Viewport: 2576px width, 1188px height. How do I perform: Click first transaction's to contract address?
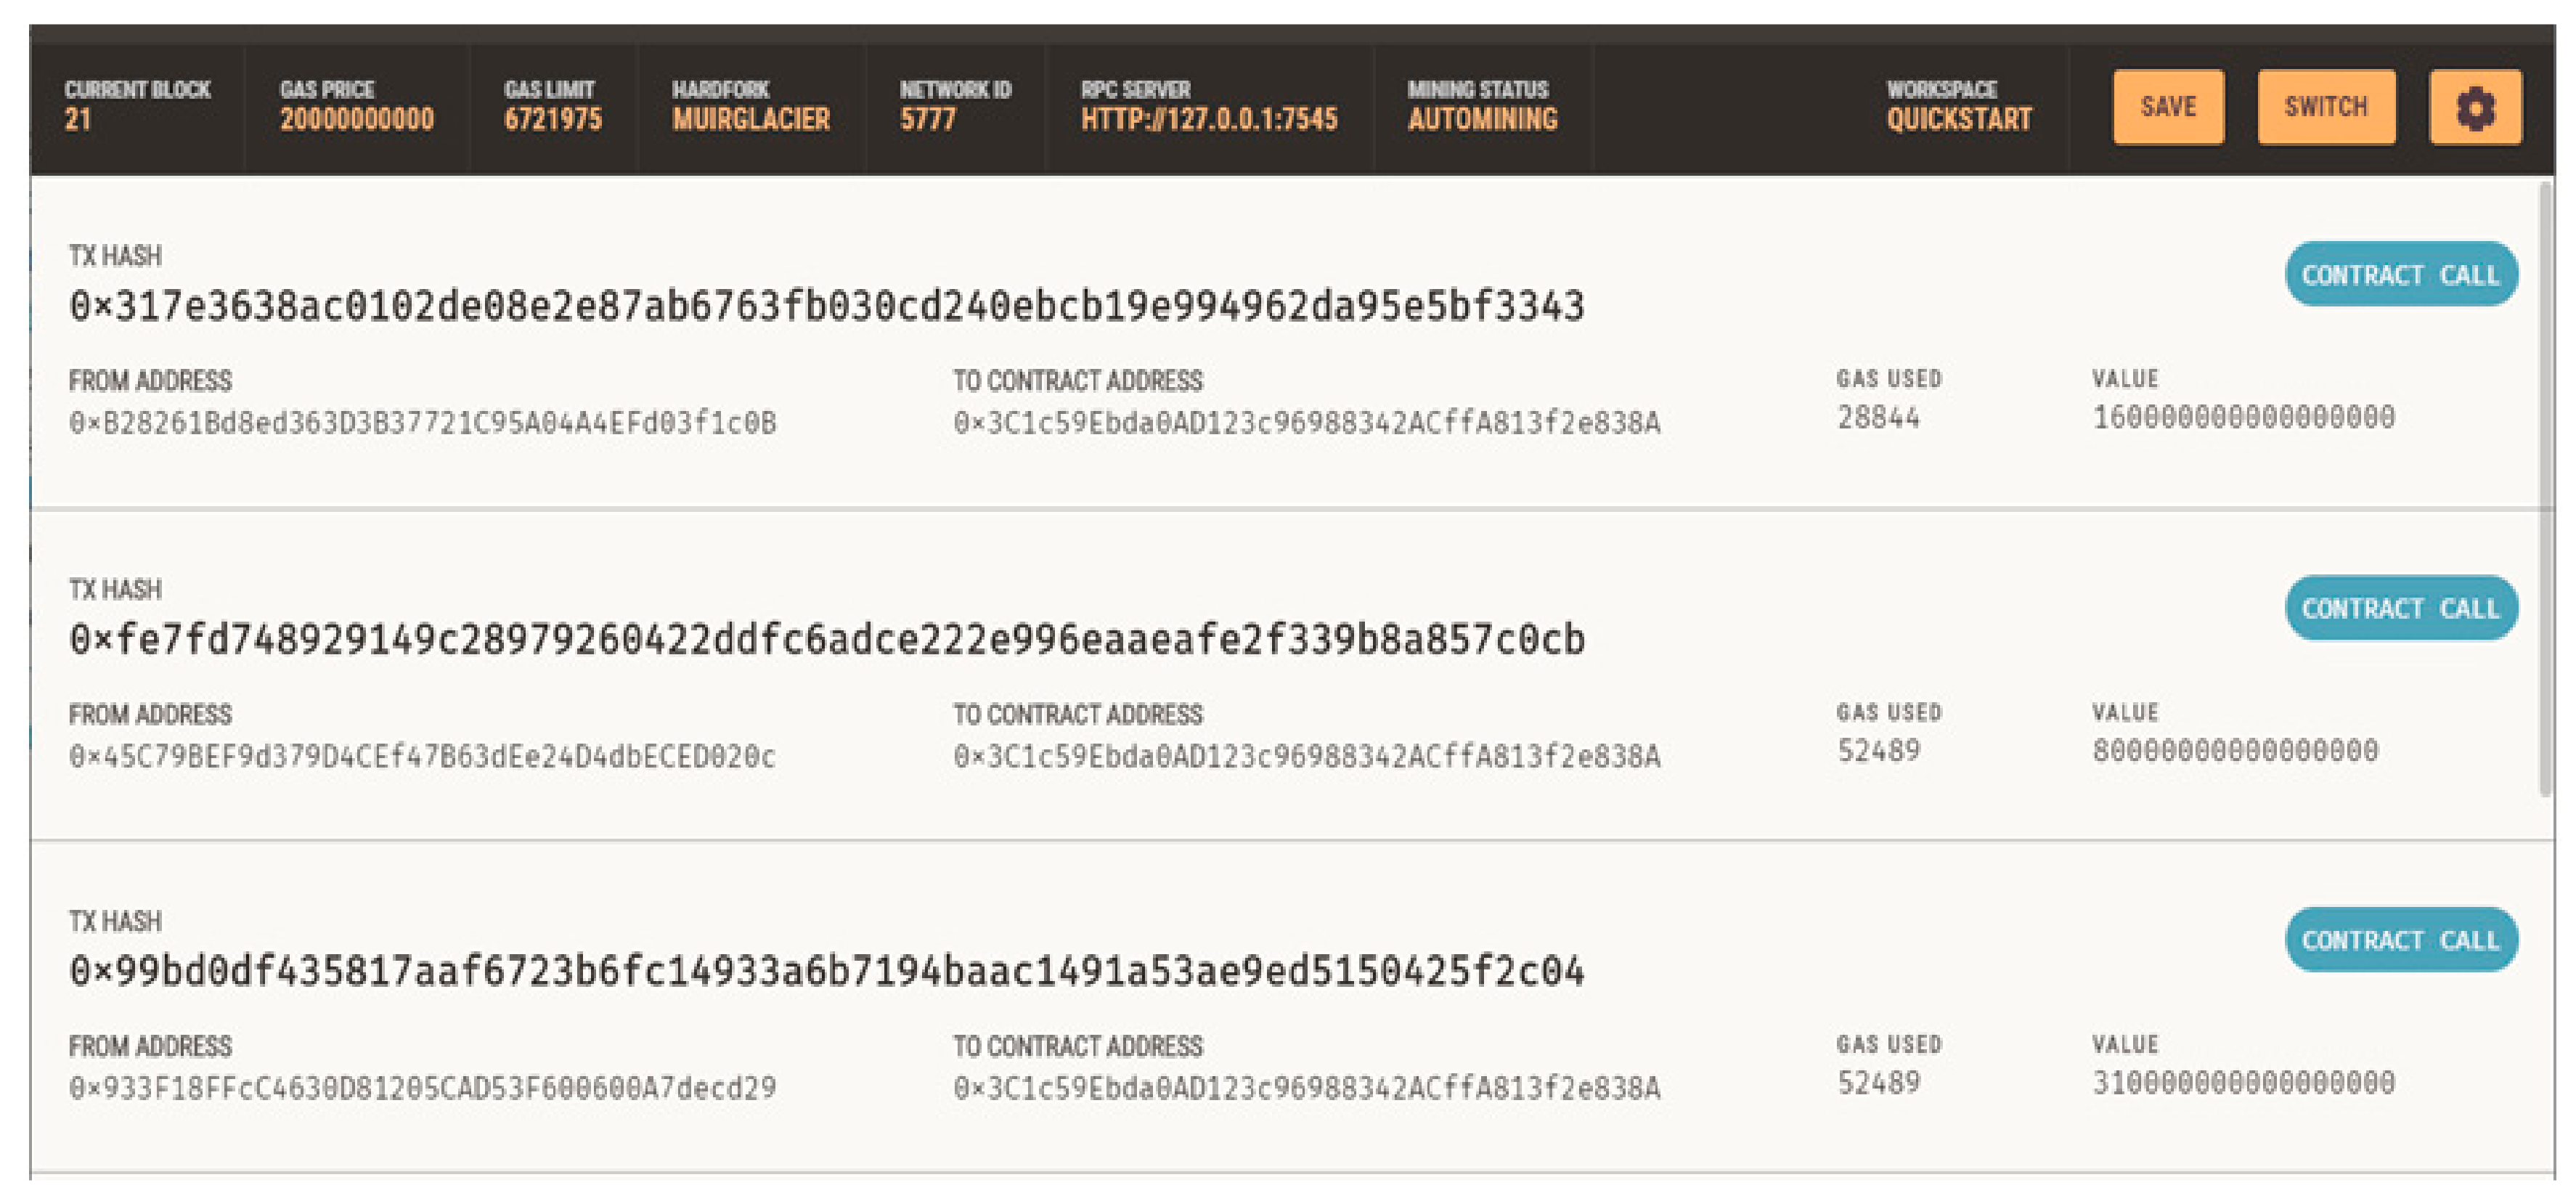[1306, 423]
